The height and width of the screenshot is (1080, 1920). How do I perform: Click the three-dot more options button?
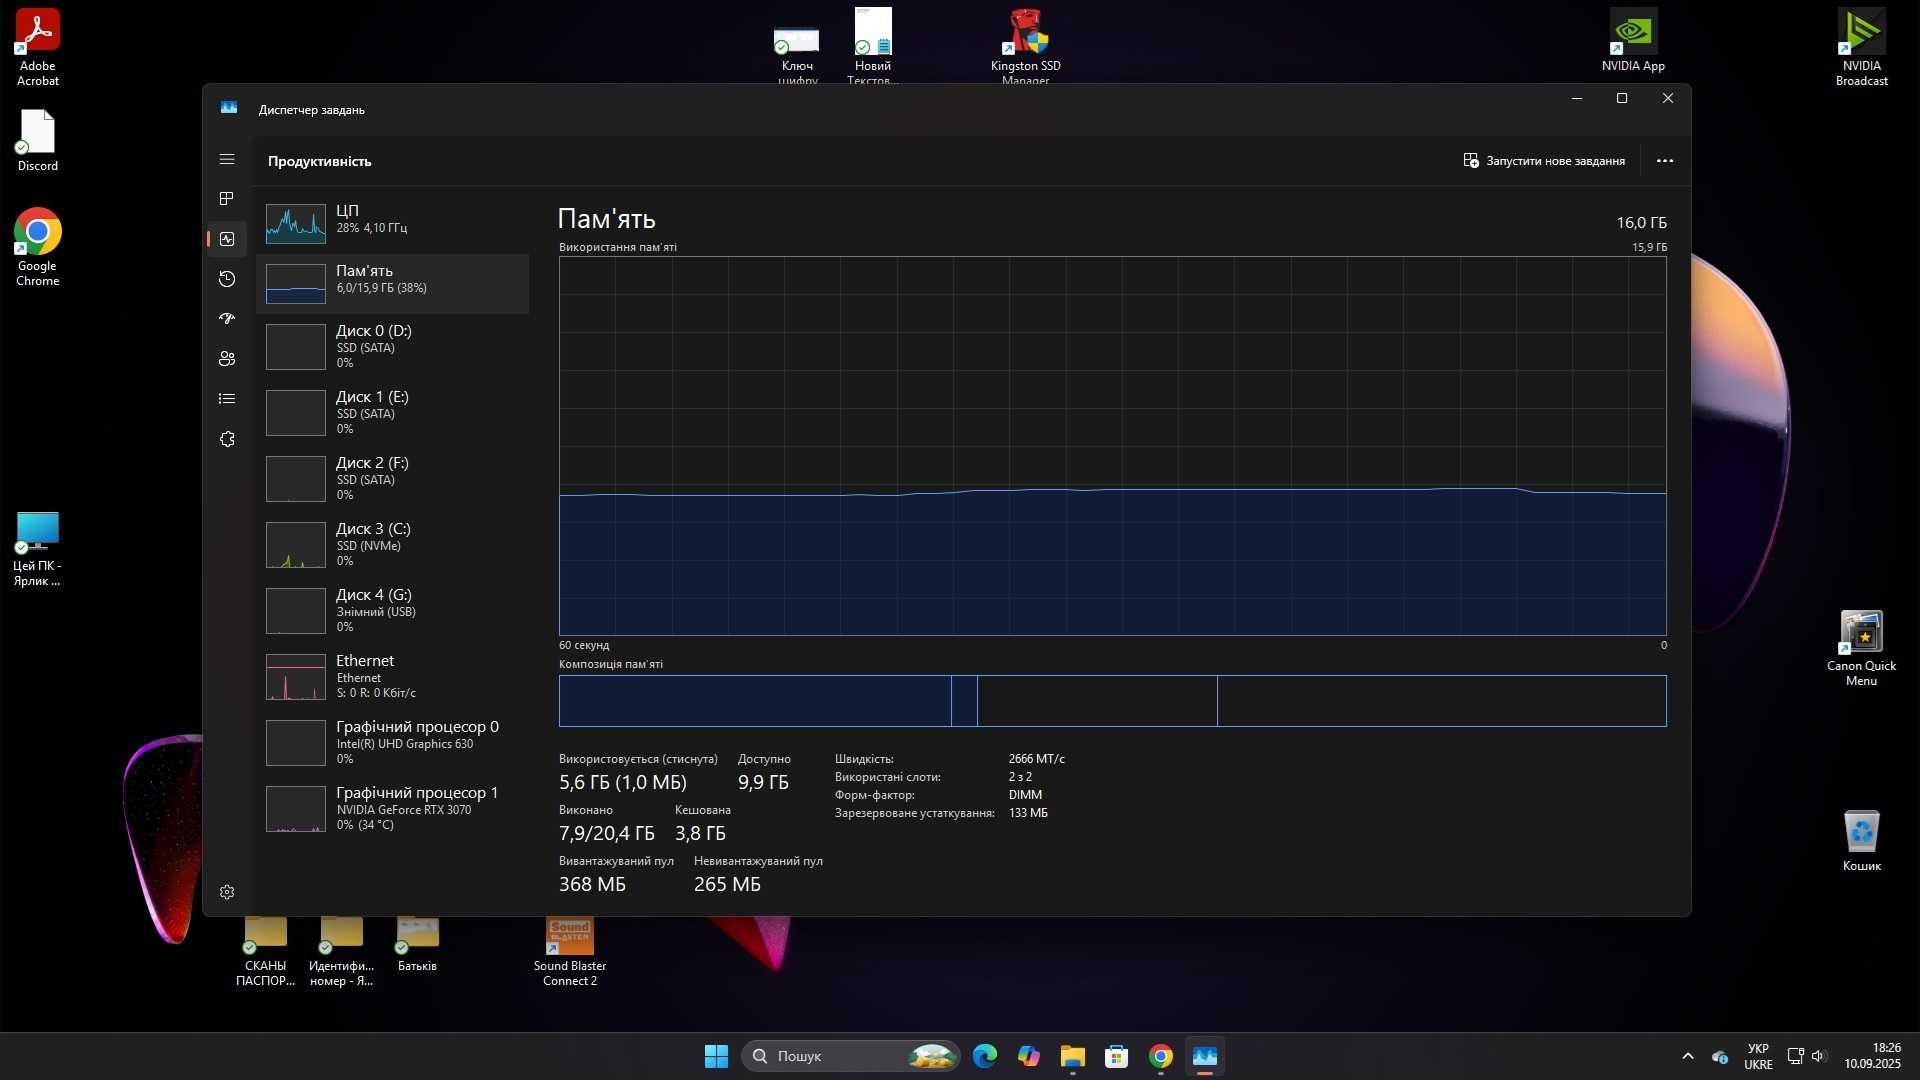[x=1665, y=161]
